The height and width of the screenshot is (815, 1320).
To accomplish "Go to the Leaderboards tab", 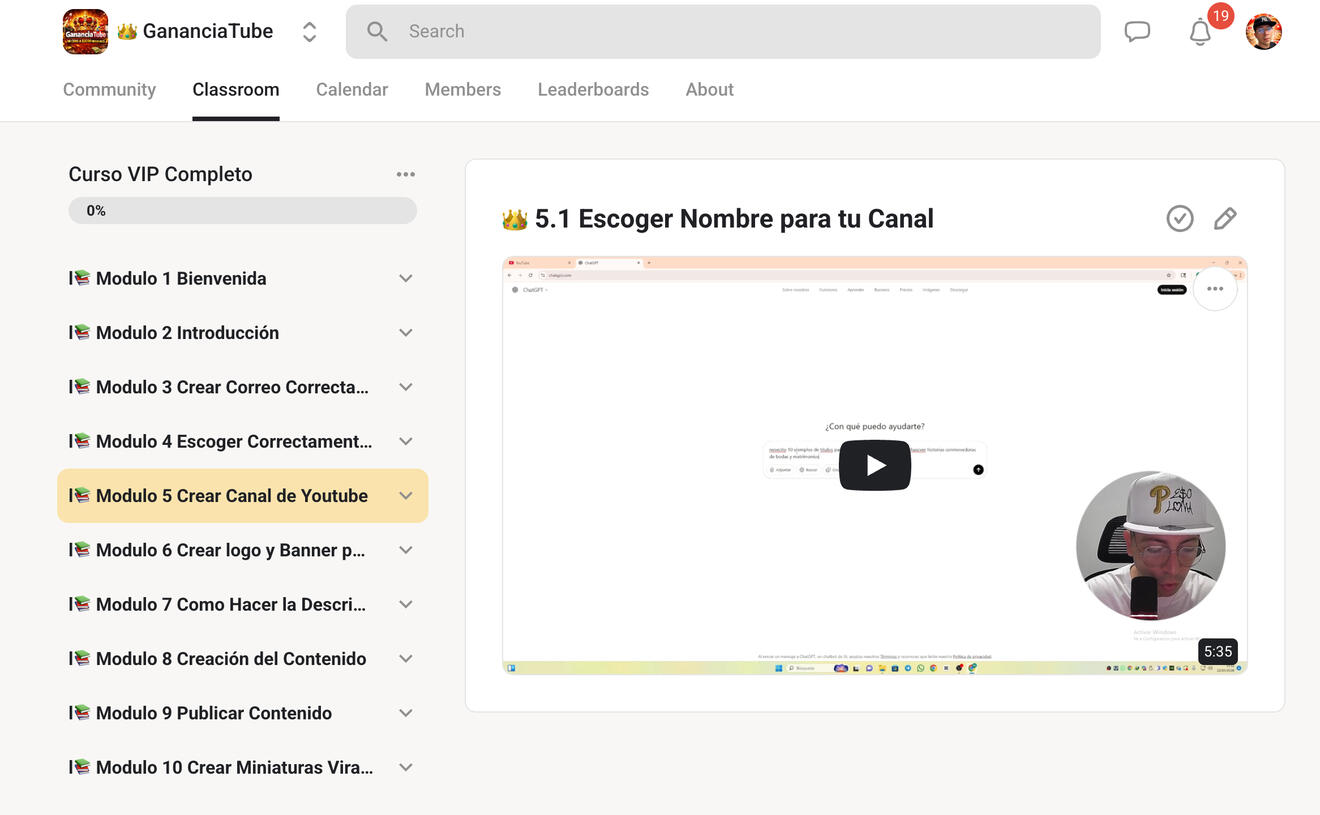I will point(593,90).
